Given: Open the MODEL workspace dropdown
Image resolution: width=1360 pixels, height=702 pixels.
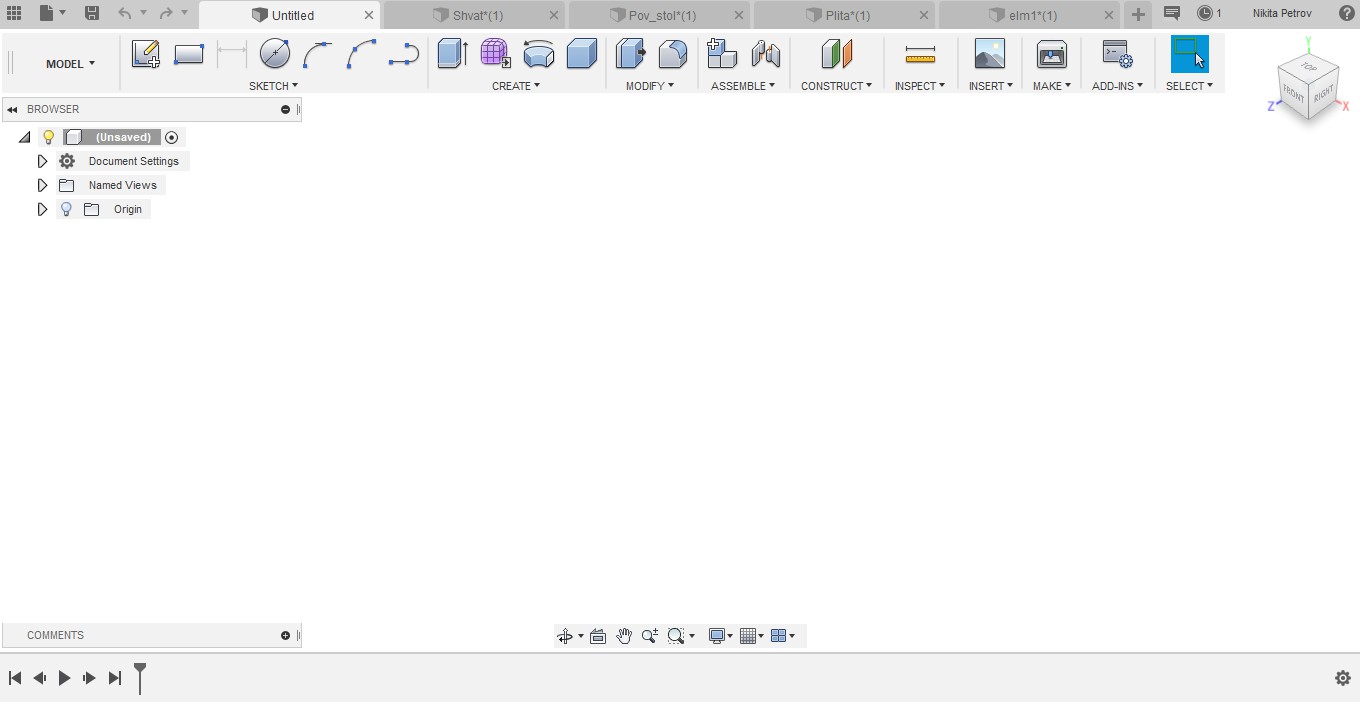Looking at the screenshot, I should 70,63.
